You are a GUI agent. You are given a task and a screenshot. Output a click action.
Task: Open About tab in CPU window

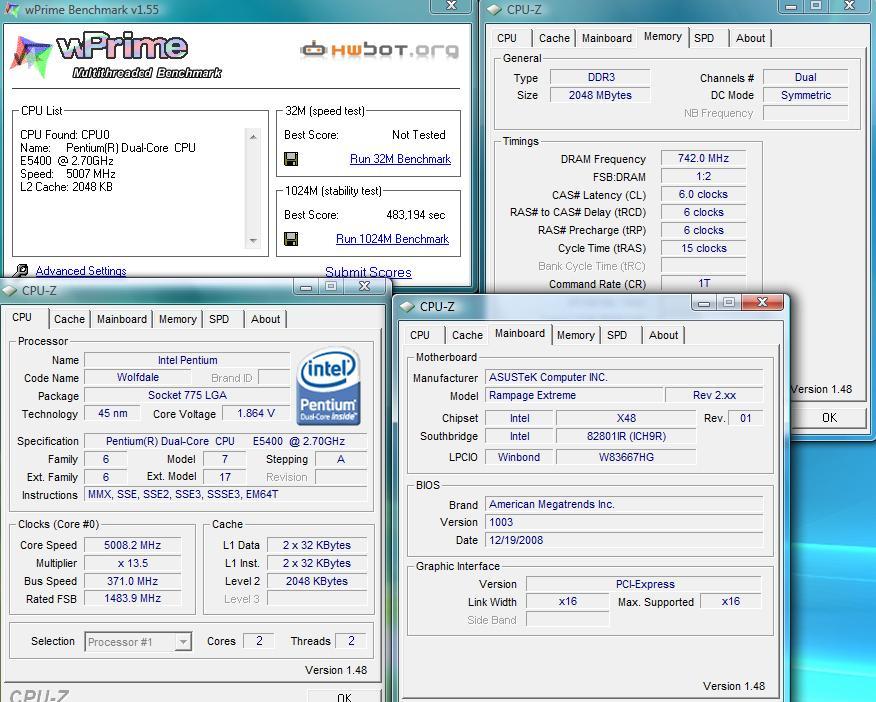coord(265,319)
